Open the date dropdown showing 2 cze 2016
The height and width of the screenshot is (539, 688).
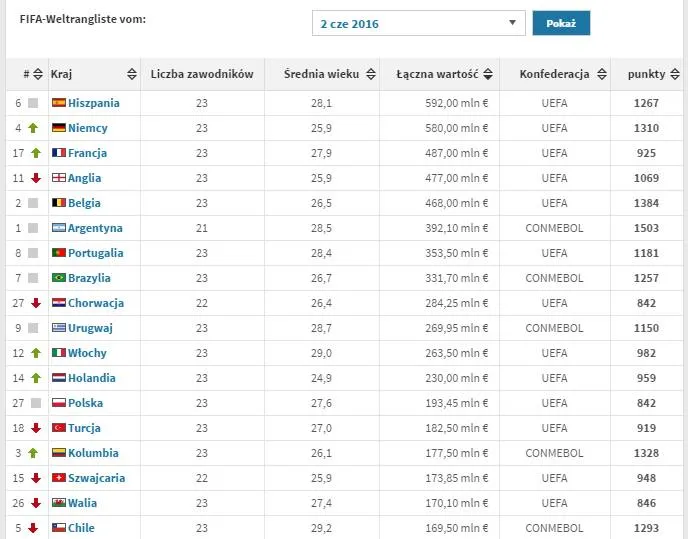click(419, 23)
